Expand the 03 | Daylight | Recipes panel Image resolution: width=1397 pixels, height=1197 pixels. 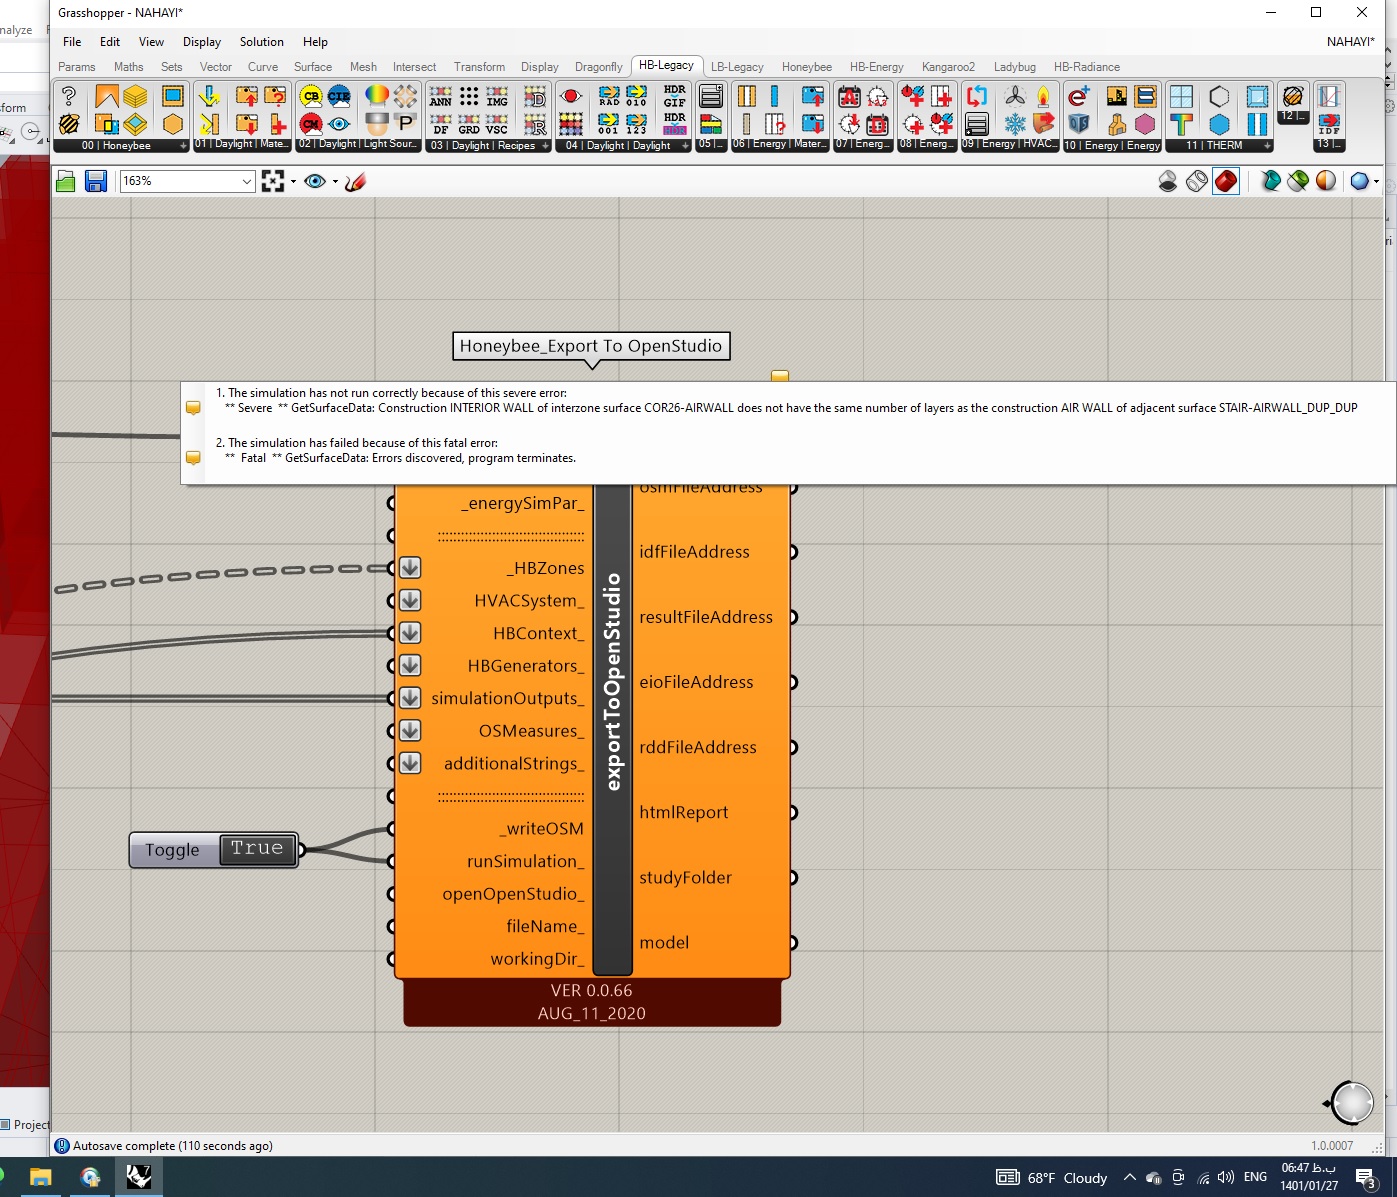545,146
